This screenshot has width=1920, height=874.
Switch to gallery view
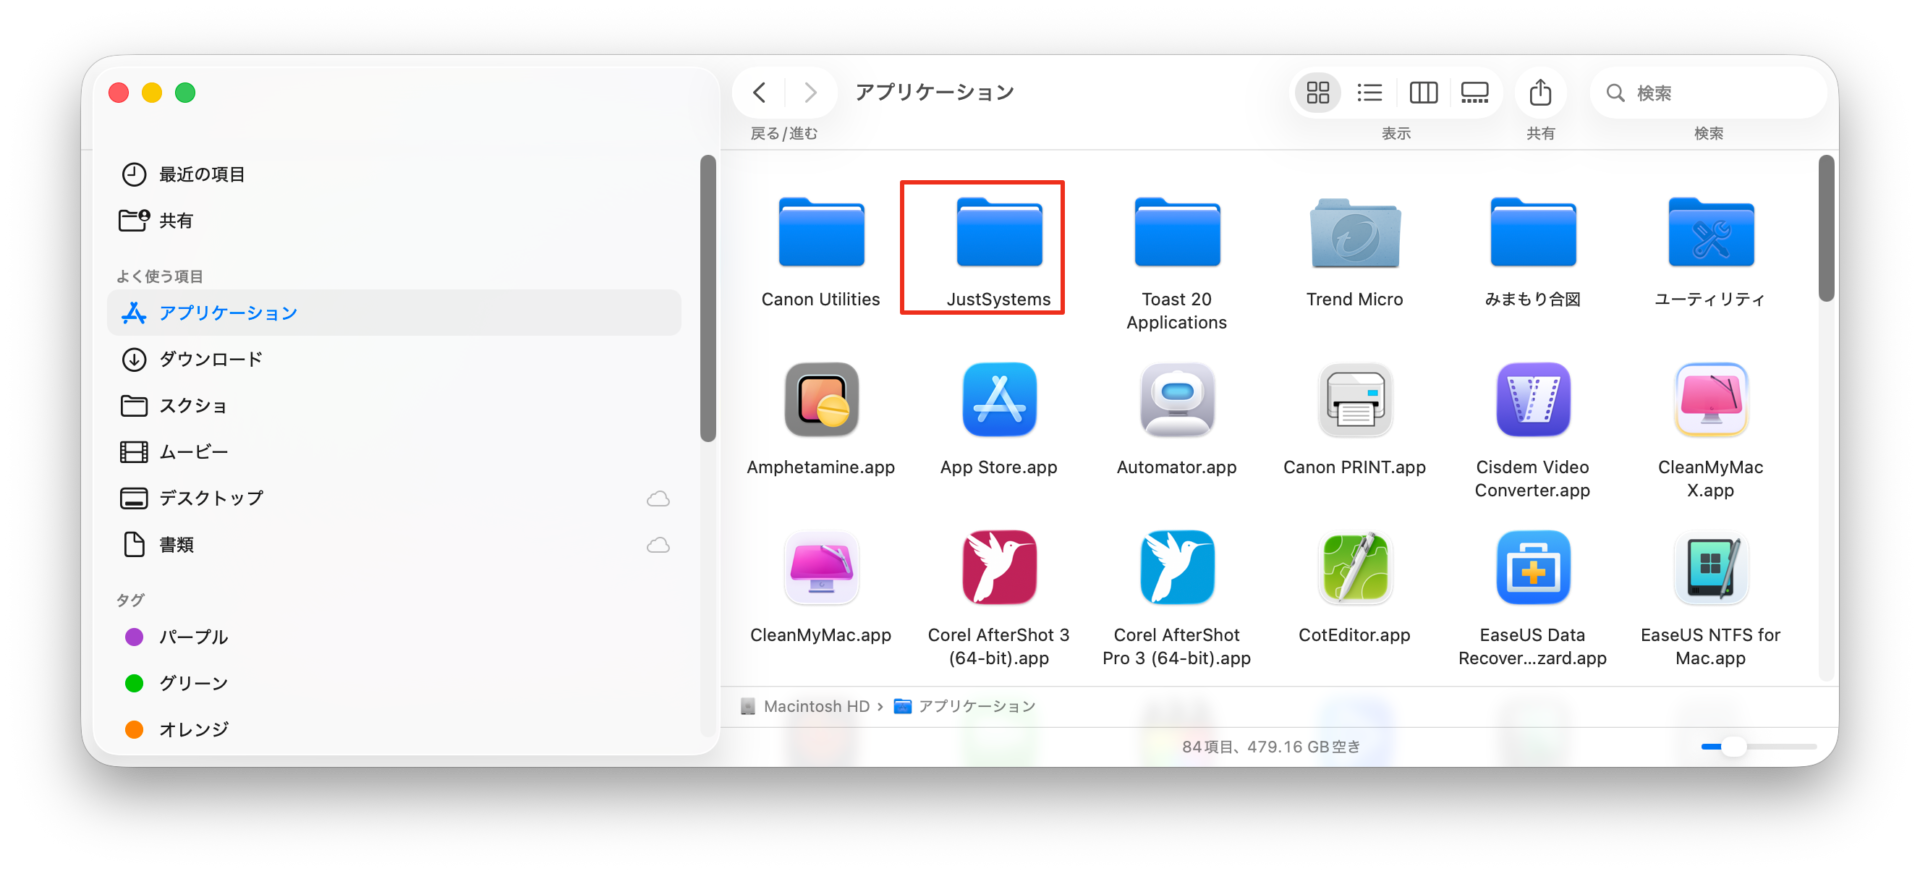(x=1474, y=93)
